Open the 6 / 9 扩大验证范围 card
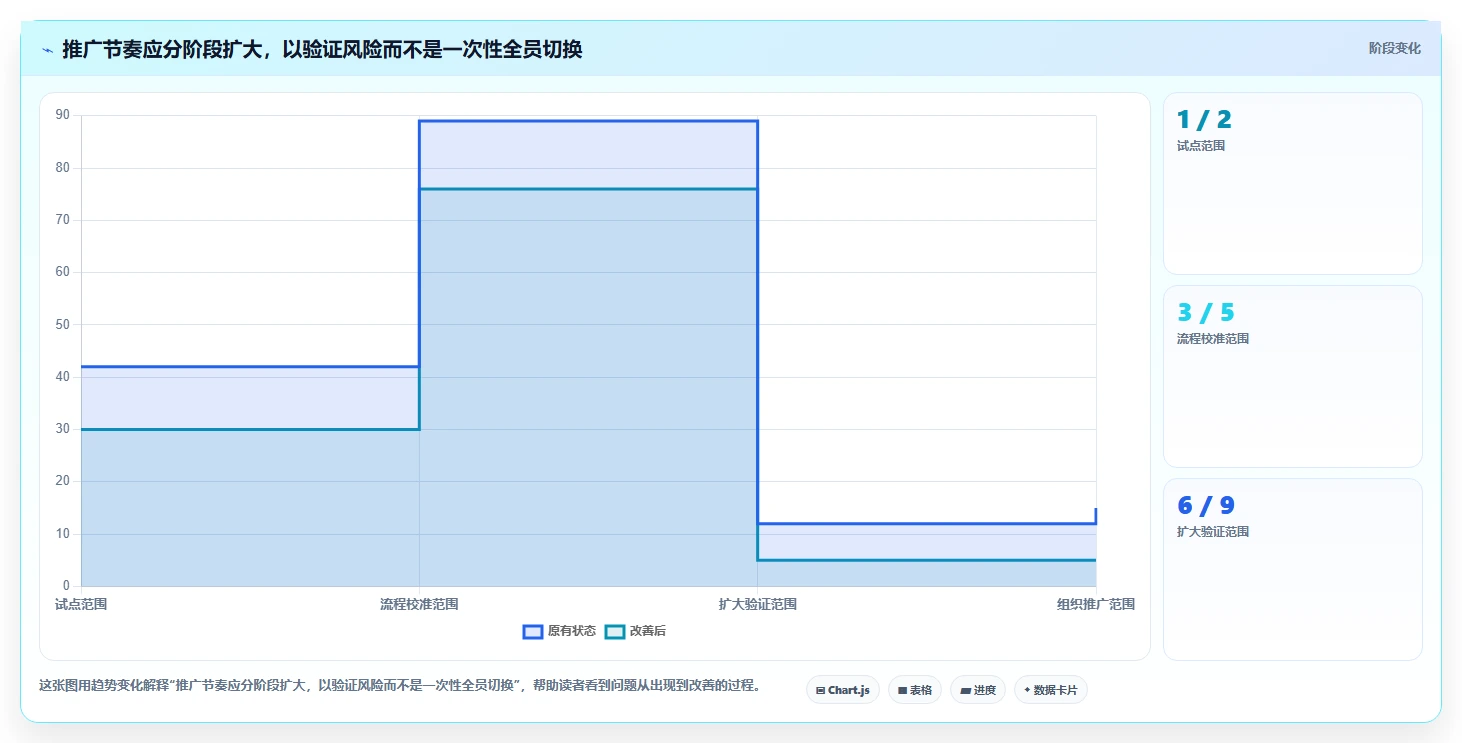The height and width of the screenshot is (743, 1462). click(x=1292, y=569)
